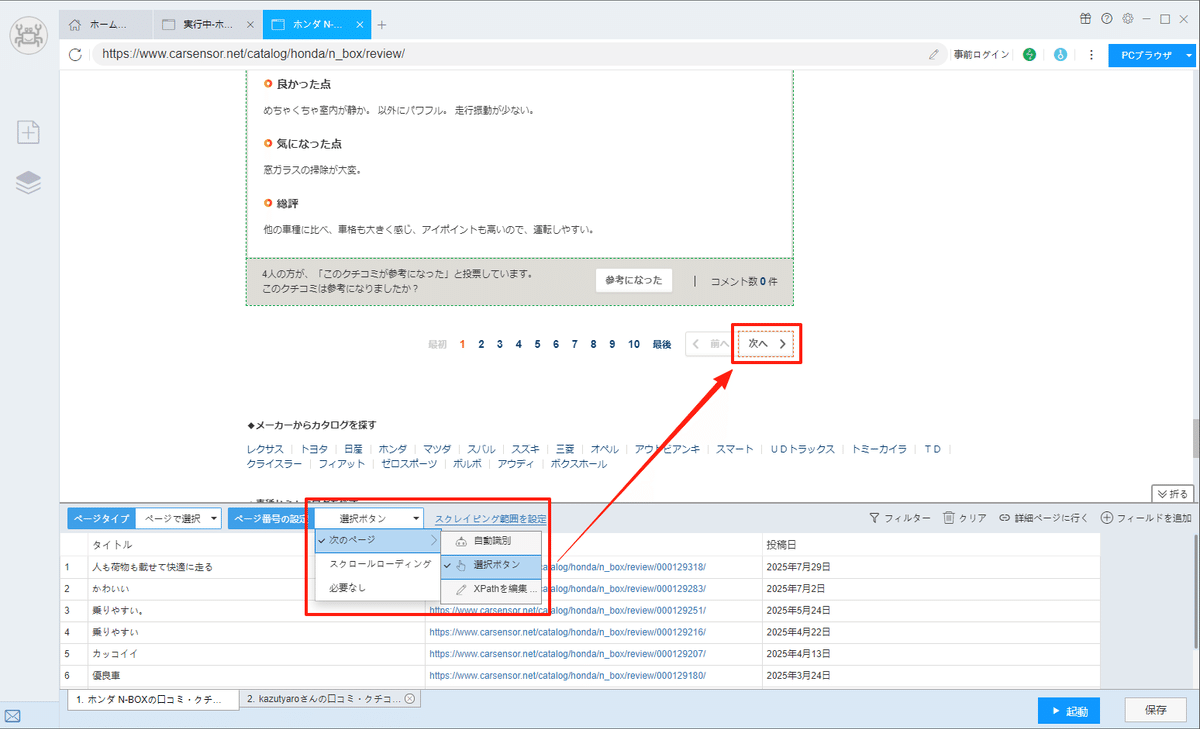Click date cell 2025年4月13日

(x=931, y=654)
